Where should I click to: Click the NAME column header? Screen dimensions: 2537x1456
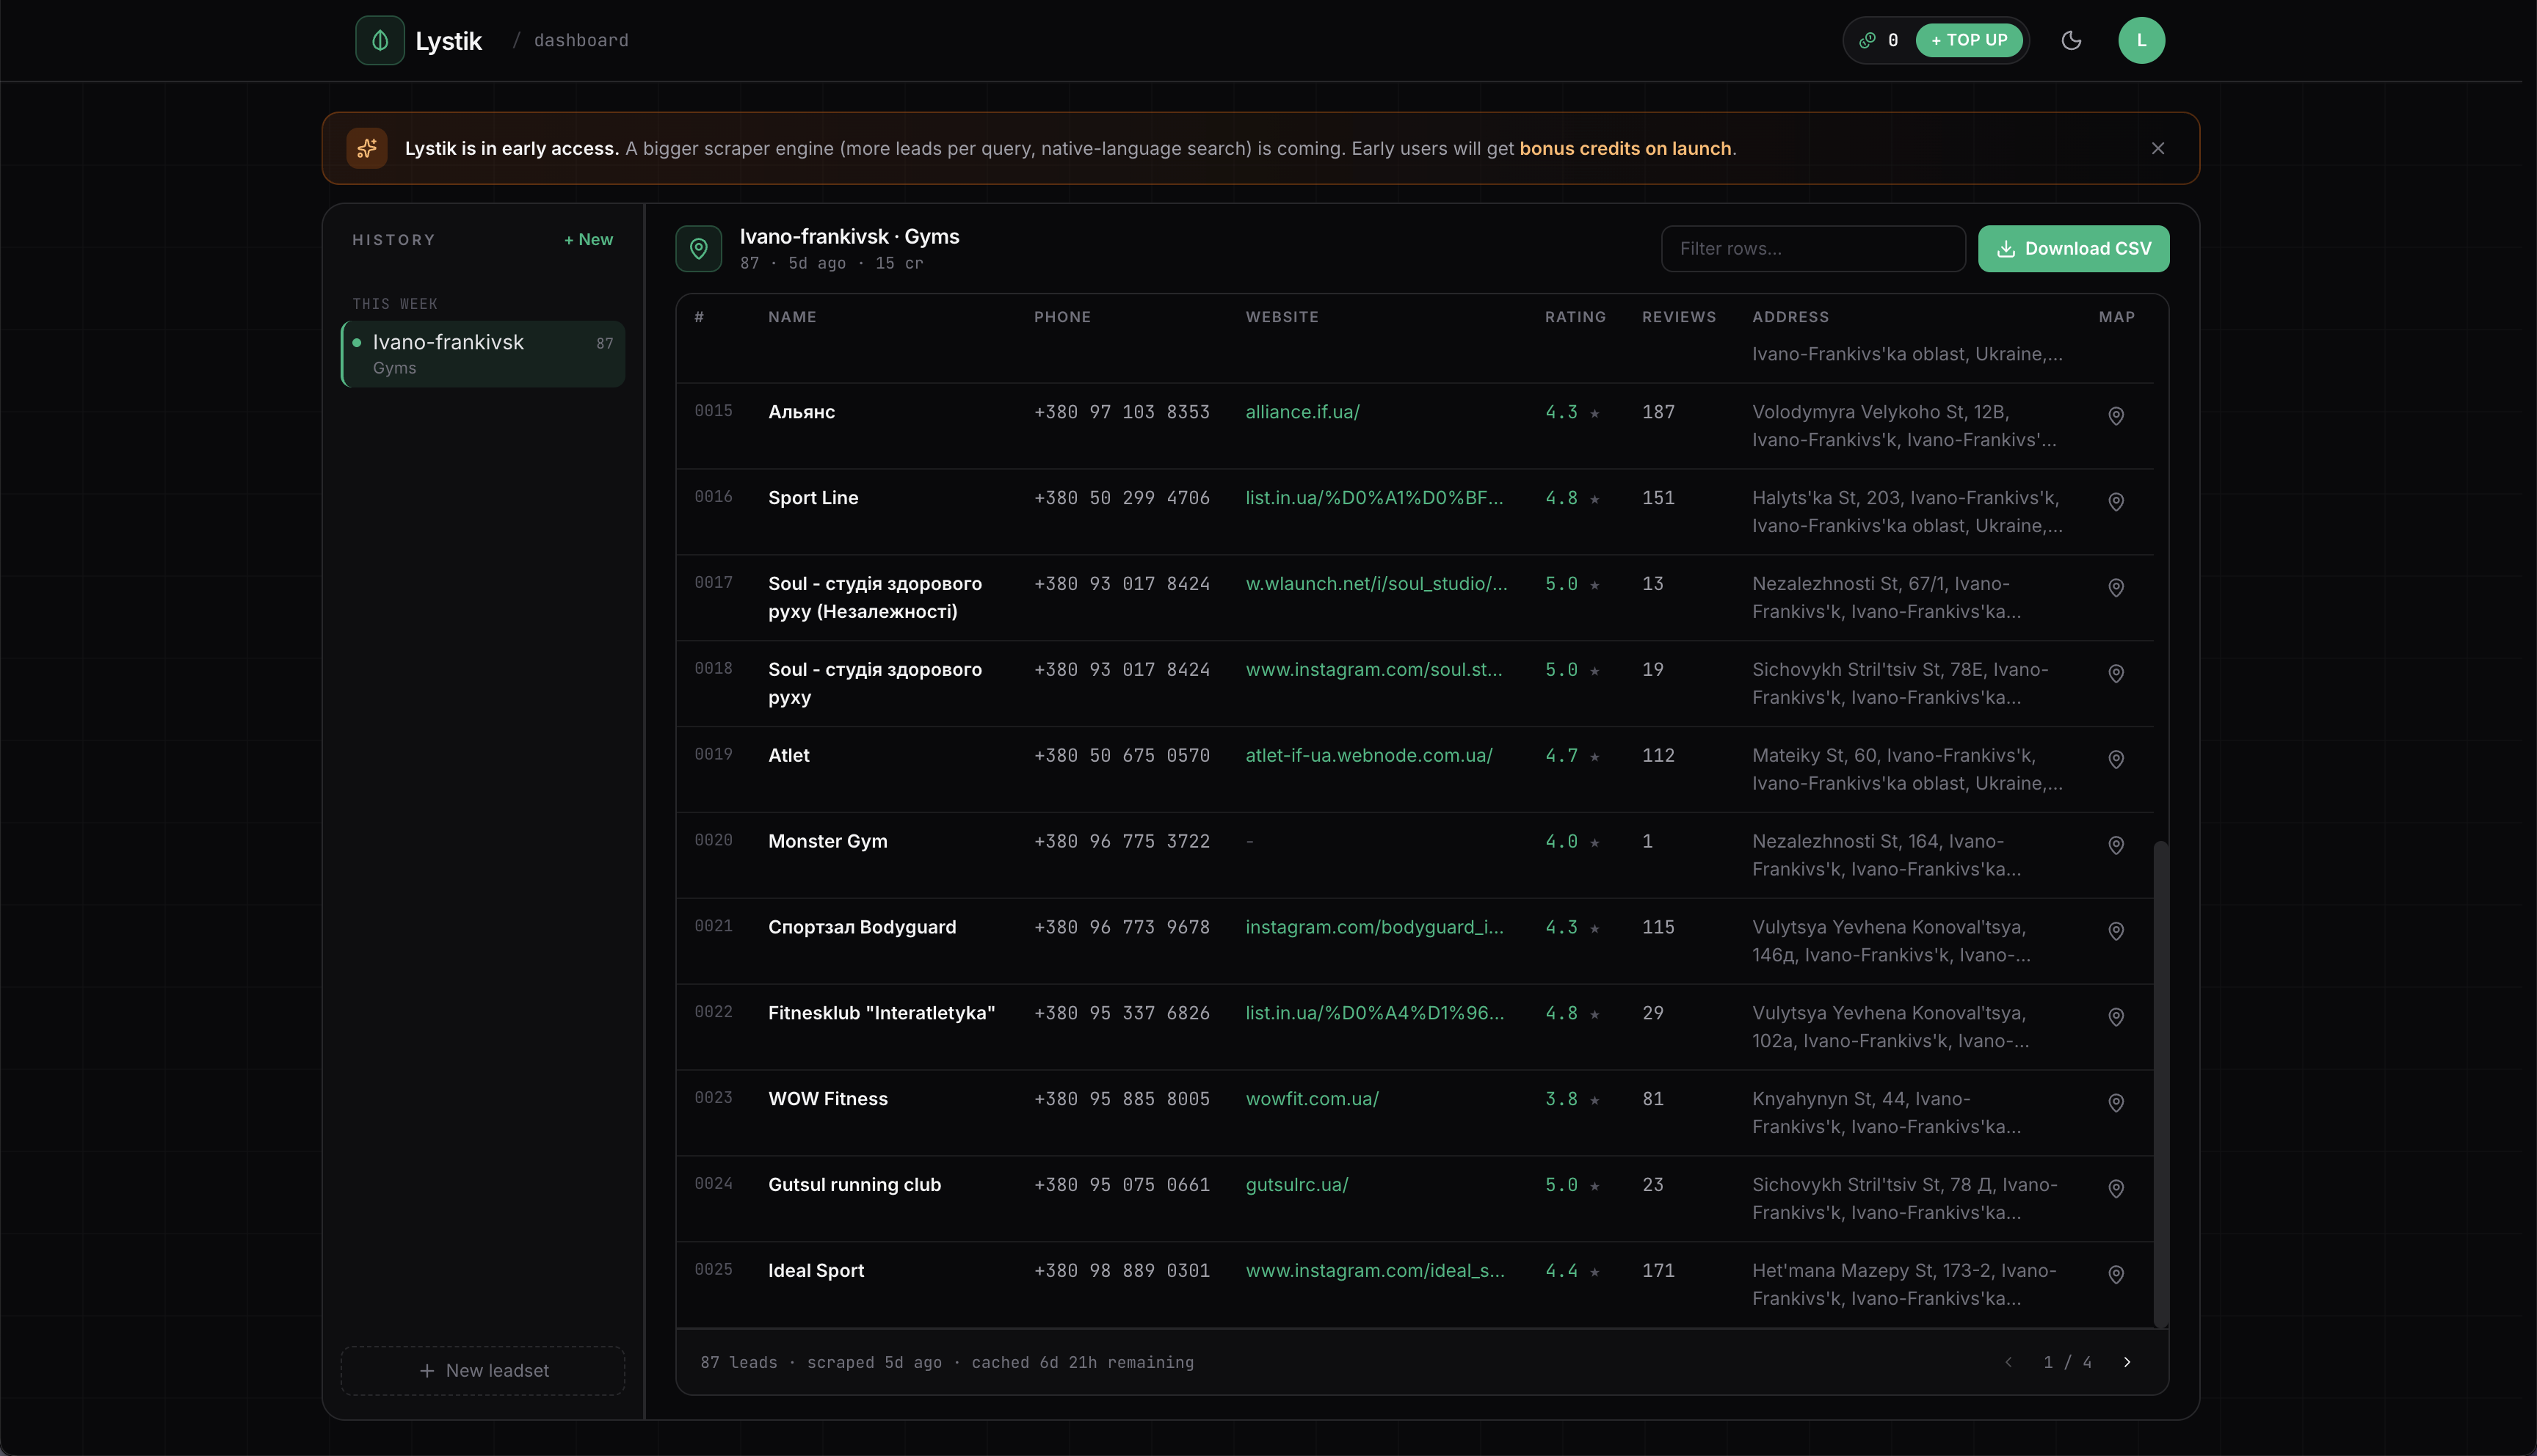(x=792, y=317)
